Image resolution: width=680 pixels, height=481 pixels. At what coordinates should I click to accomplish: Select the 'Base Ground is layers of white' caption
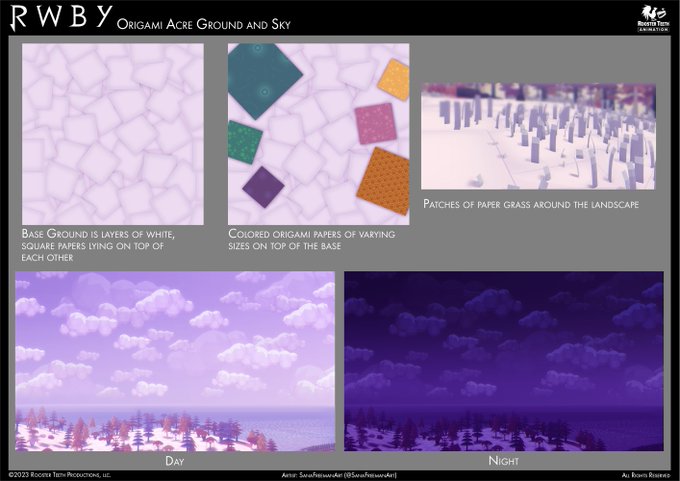coord(98,245)
